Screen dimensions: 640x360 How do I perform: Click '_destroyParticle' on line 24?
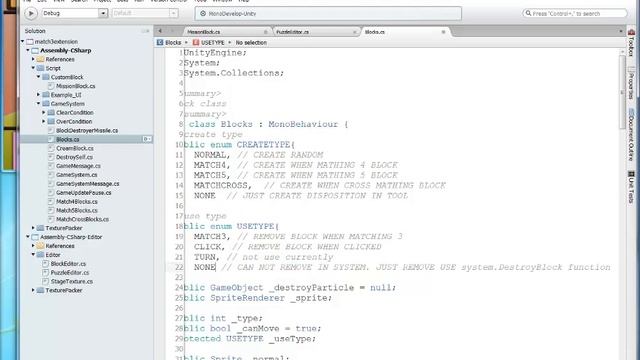click(312, 288)
